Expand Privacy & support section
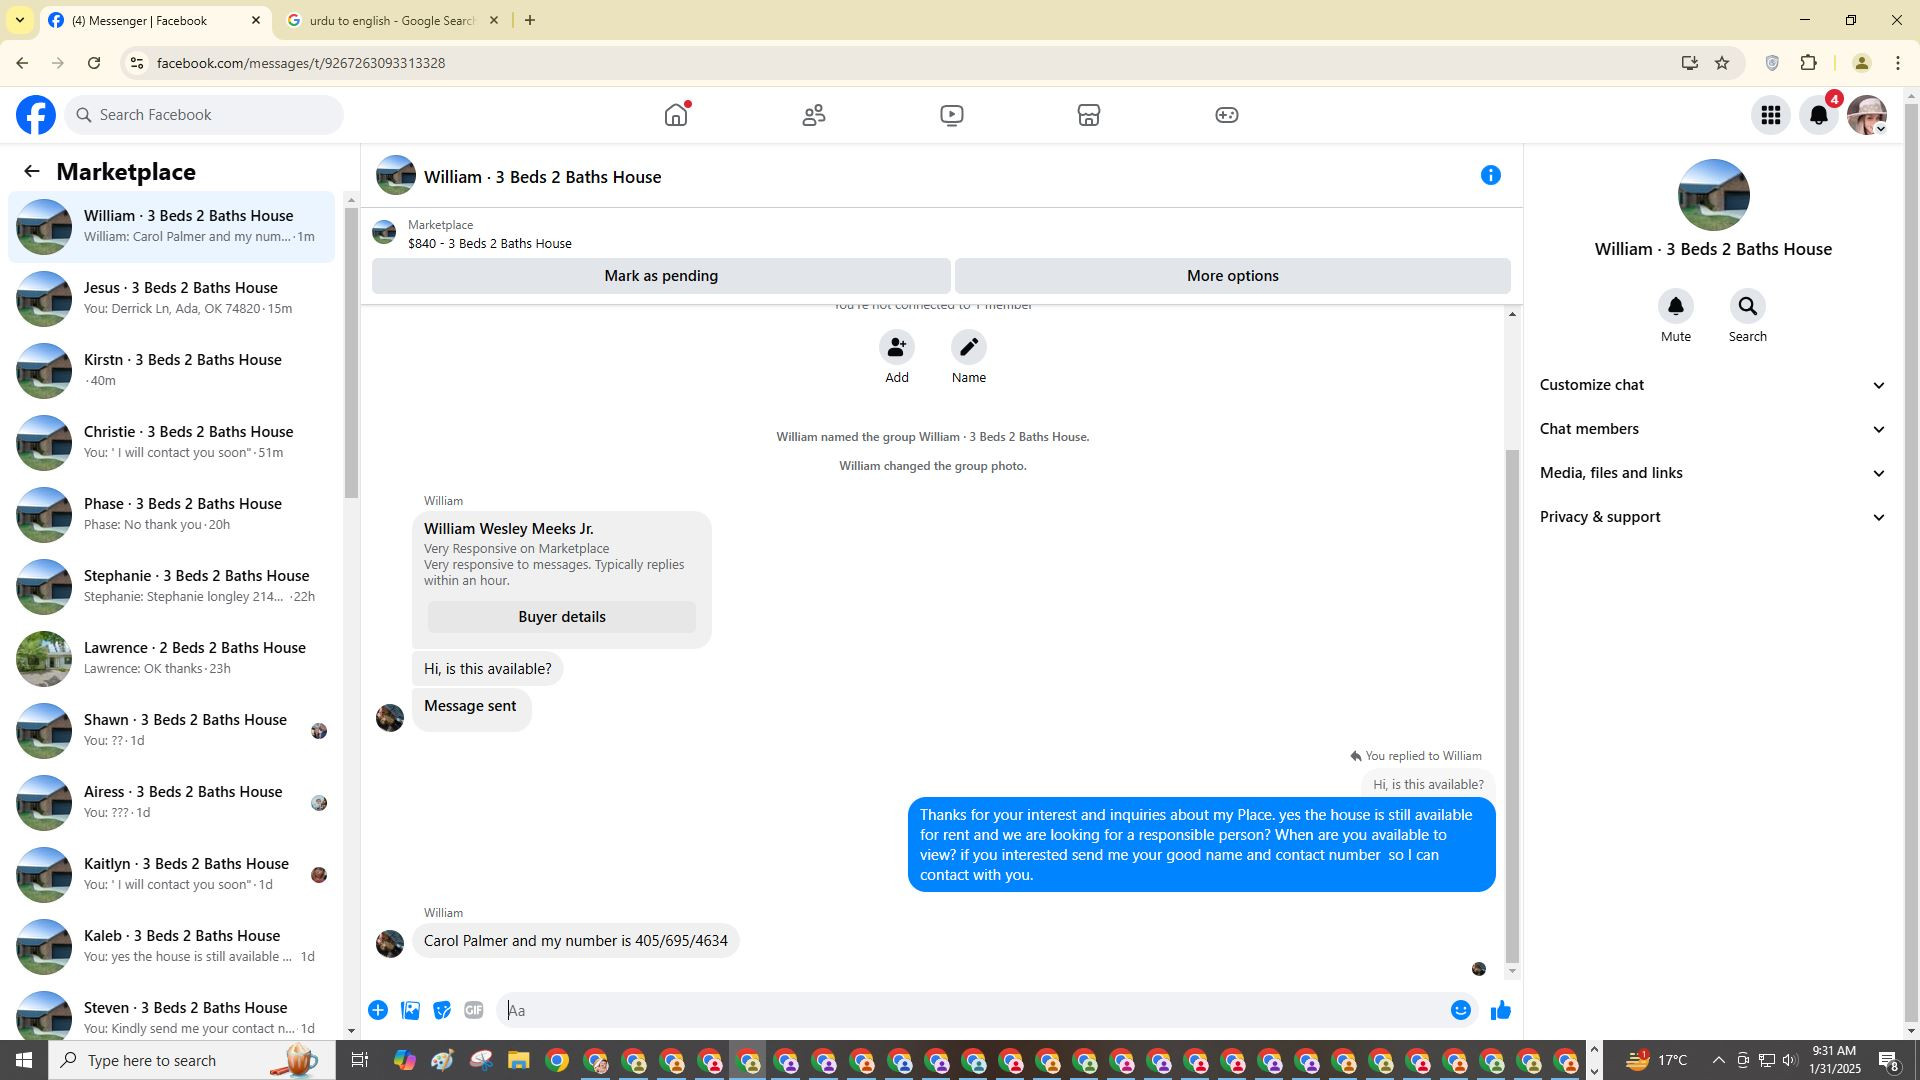1920x1080 pixels. point(1713,517)
